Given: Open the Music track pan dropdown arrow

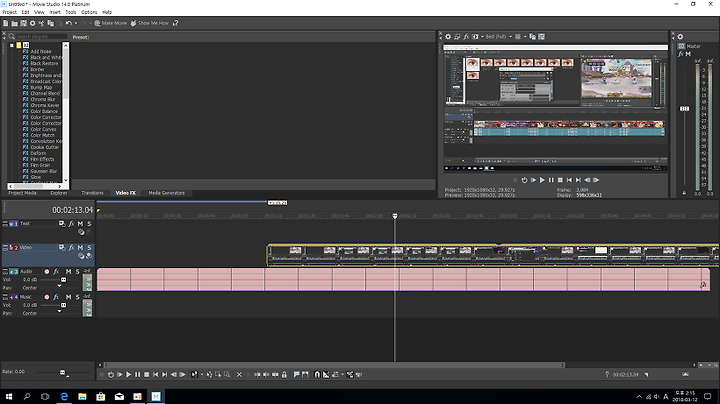Looking at the screenshot, I should click(59, 312).
